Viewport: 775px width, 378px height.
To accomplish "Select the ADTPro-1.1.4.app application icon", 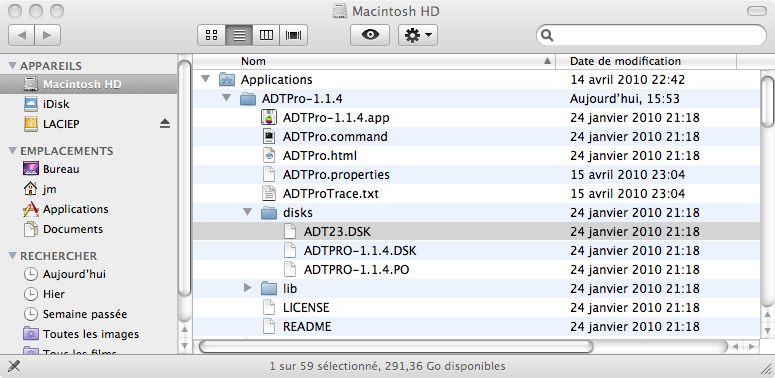I will point(268,118).
